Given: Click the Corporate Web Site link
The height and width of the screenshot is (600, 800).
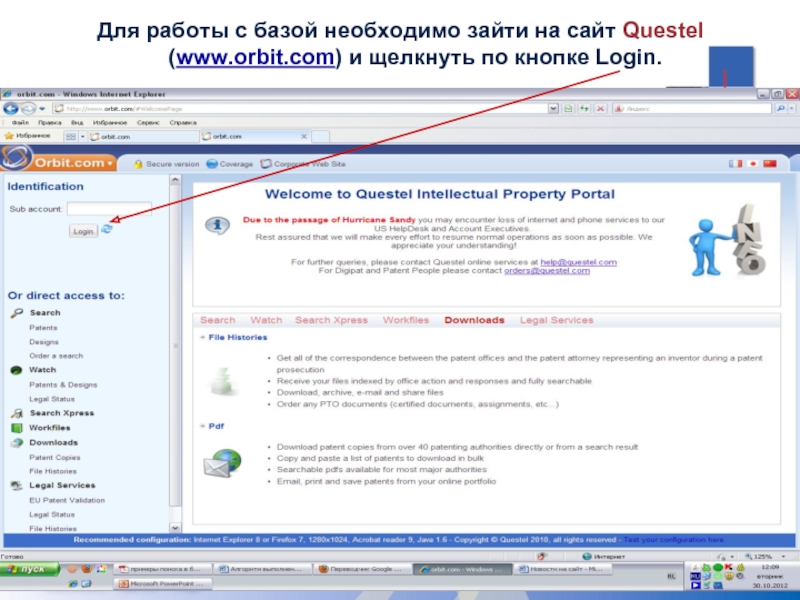Looking at the screenshot, I should (303, 164).
